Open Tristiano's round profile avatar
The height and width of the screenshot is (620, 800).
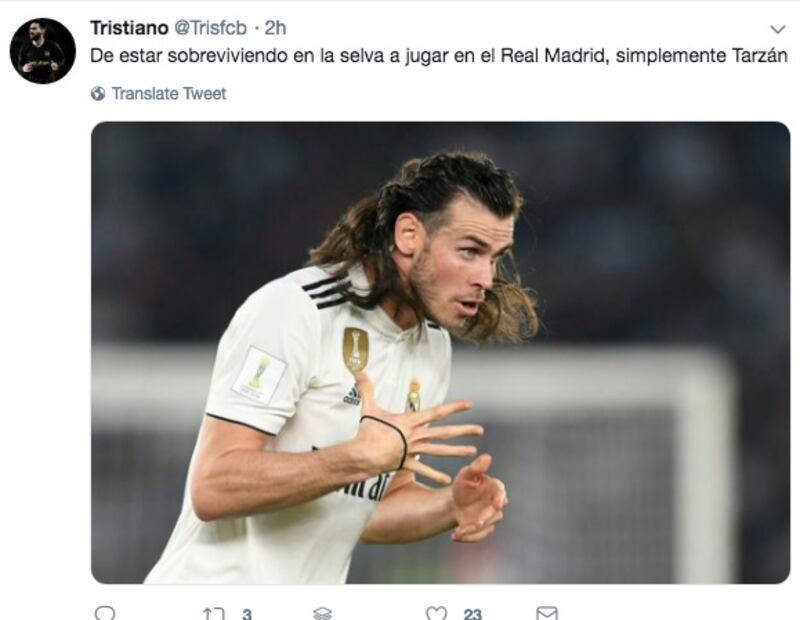tap(43, 51)
